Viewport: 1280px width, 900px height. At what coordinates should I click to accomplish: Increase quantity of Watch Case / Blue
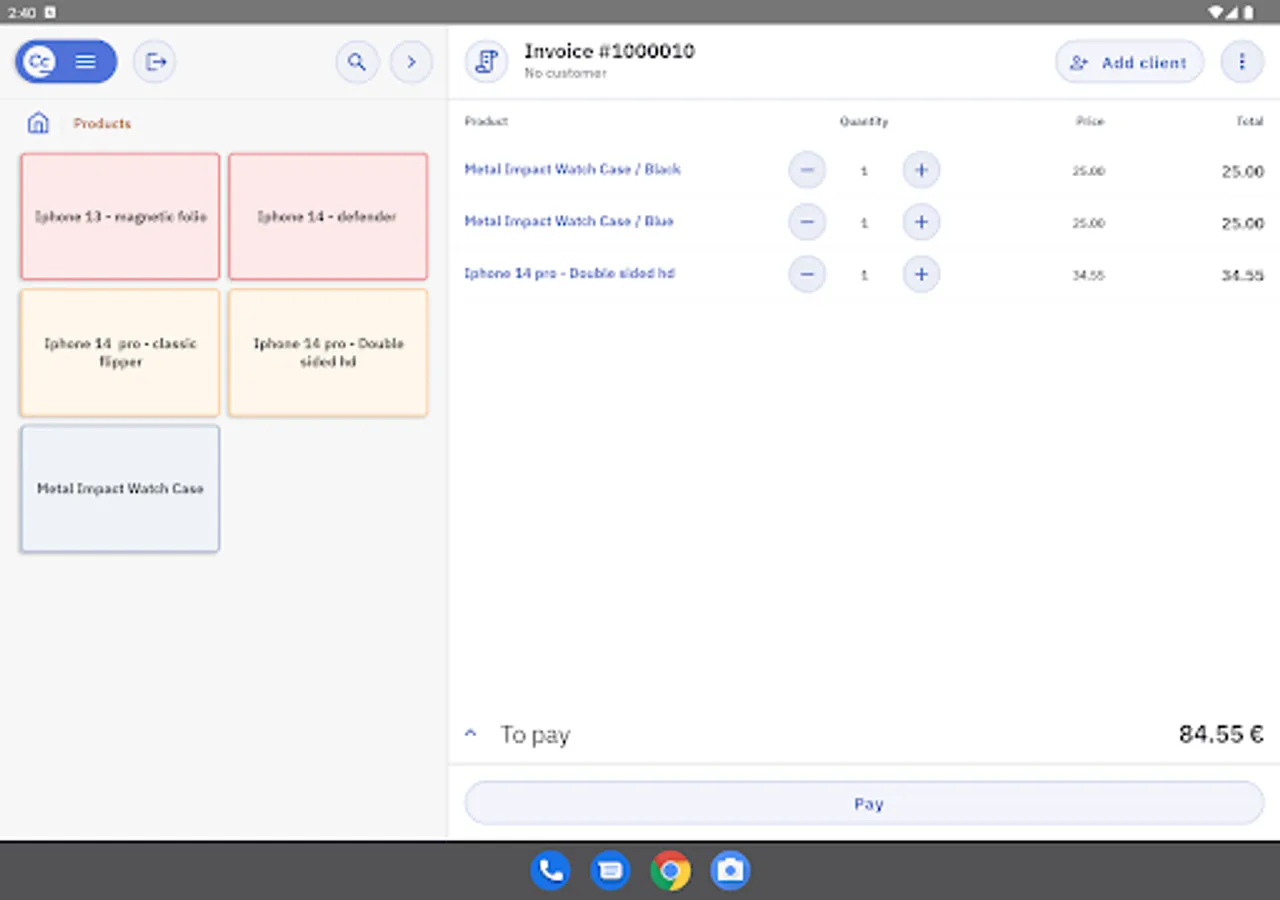(x=921, y=222)
